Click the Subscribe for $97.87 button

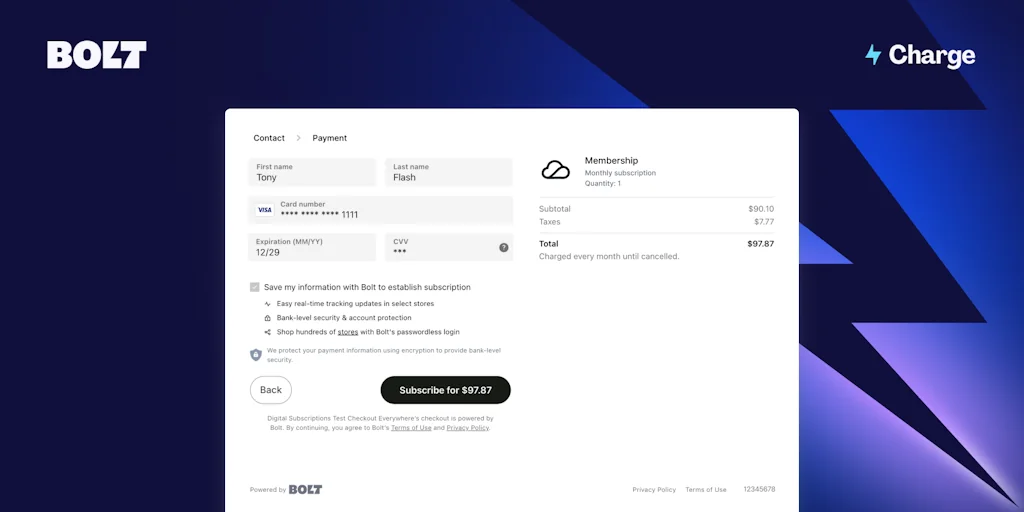click(445, 390)
